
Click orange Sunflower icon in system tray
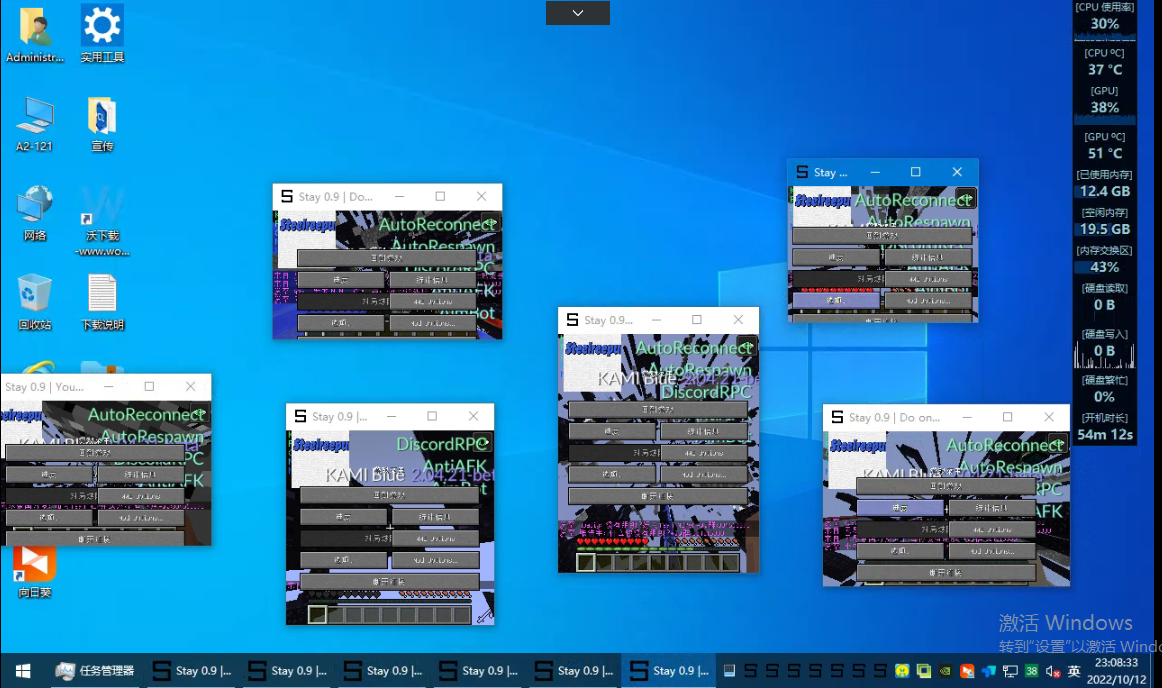click(x=967, y=671)
